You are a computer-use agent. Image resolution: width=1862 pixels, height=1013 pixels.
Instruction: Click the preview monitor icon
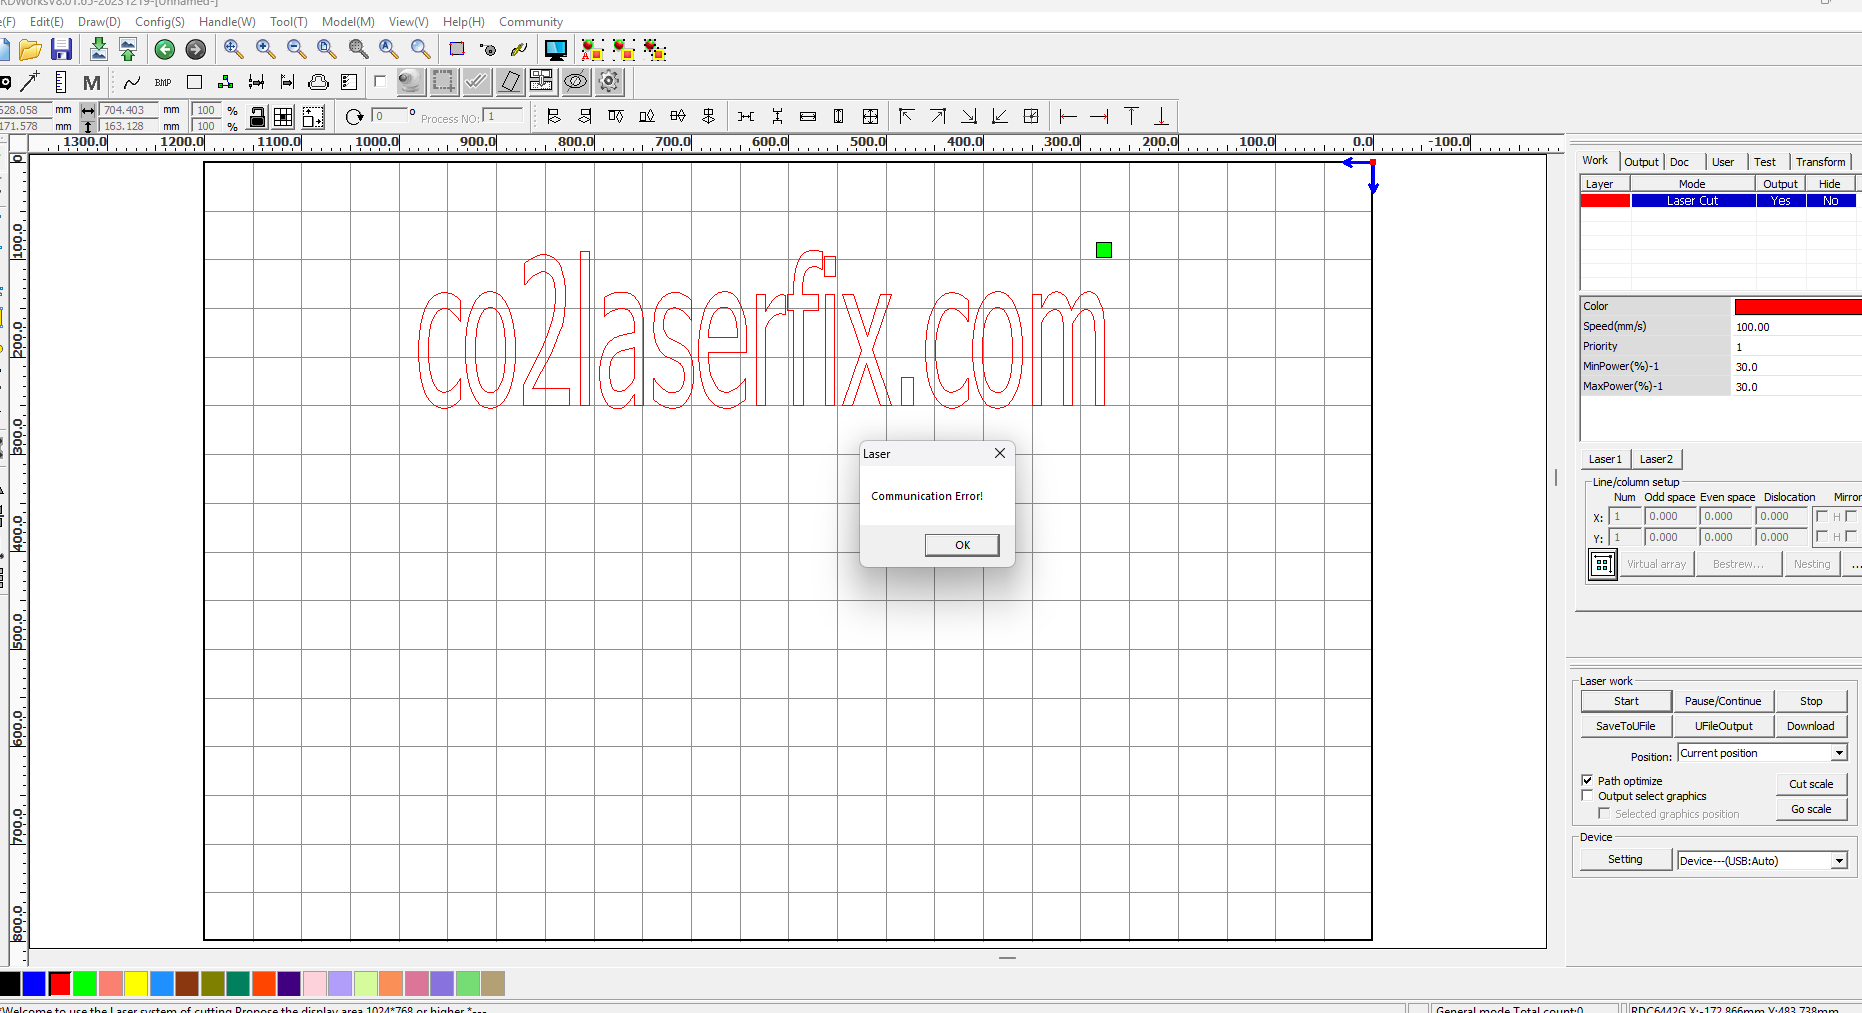[x=555, y=49]
